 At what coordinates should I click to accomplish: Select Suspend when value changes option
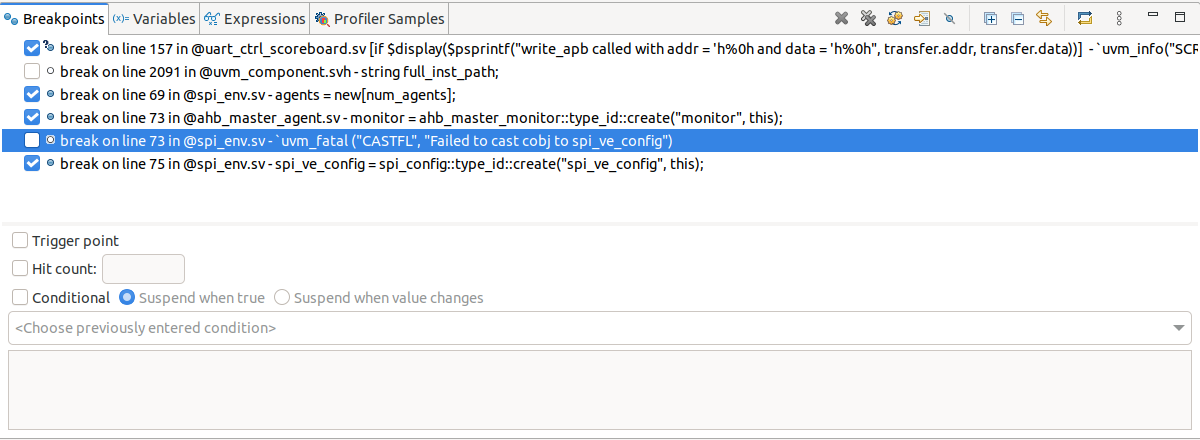pos(282,297)
